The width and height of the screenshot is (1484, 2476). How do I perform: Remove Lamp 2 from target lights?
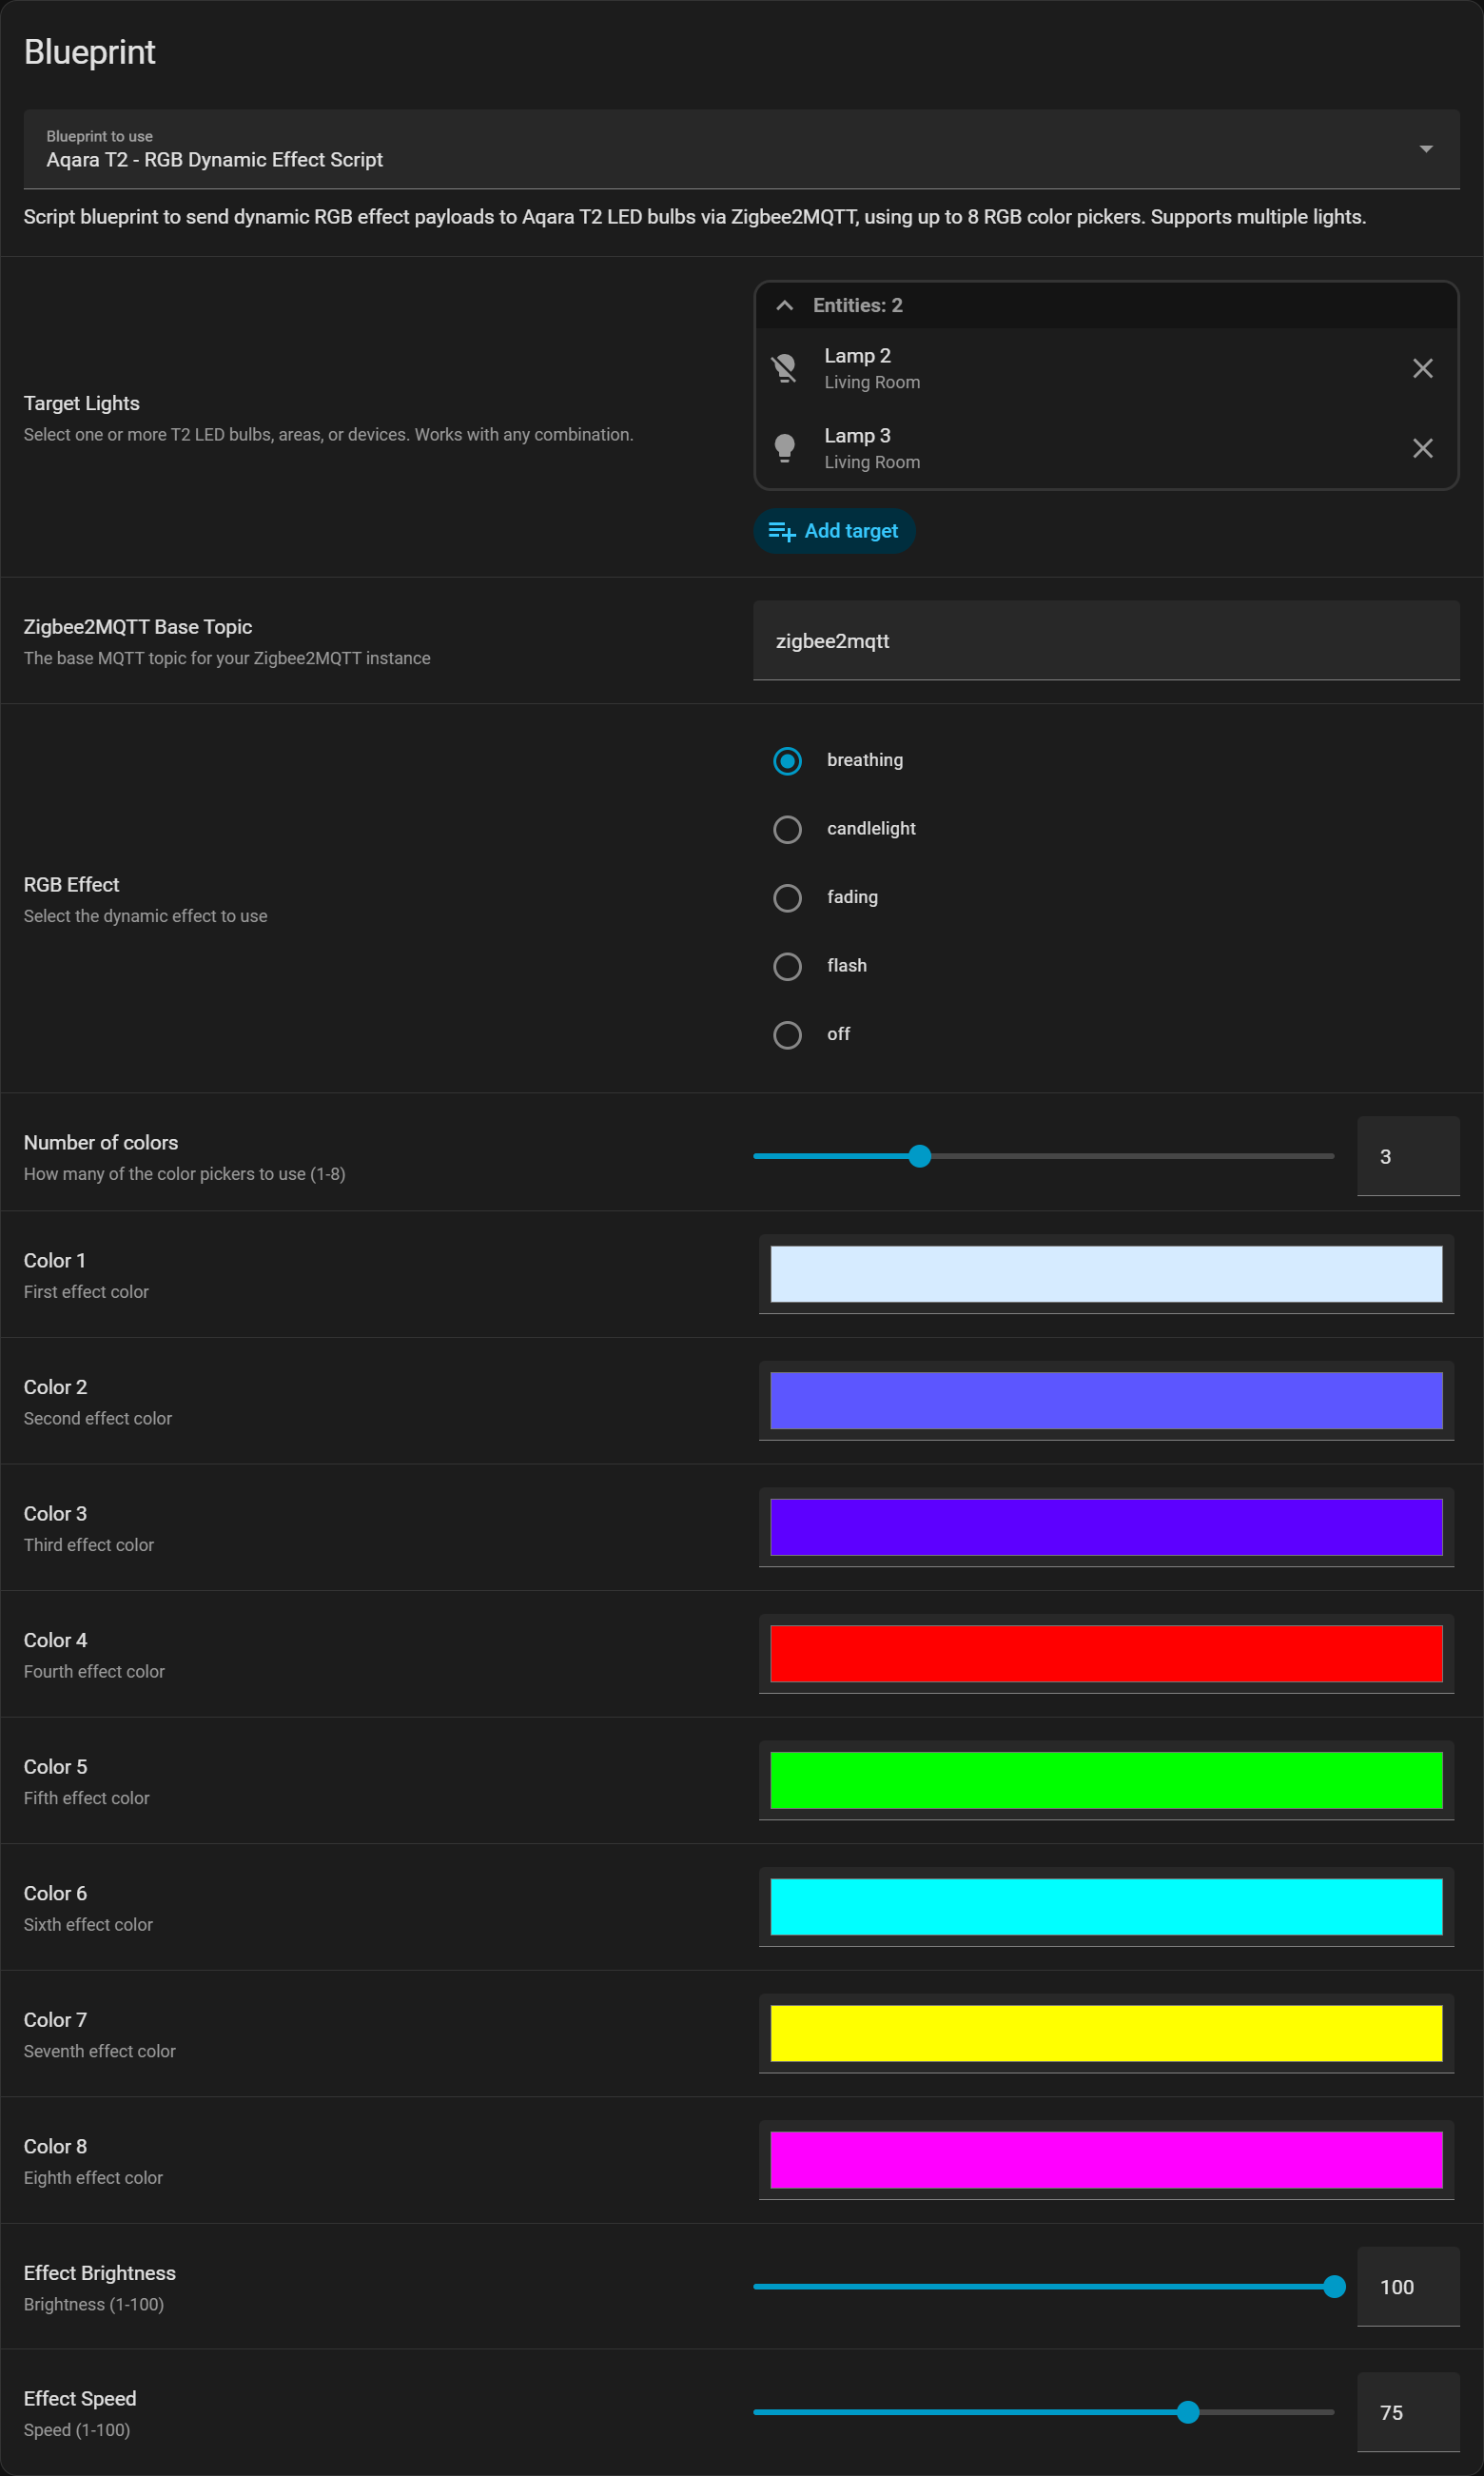[1422, 368]
